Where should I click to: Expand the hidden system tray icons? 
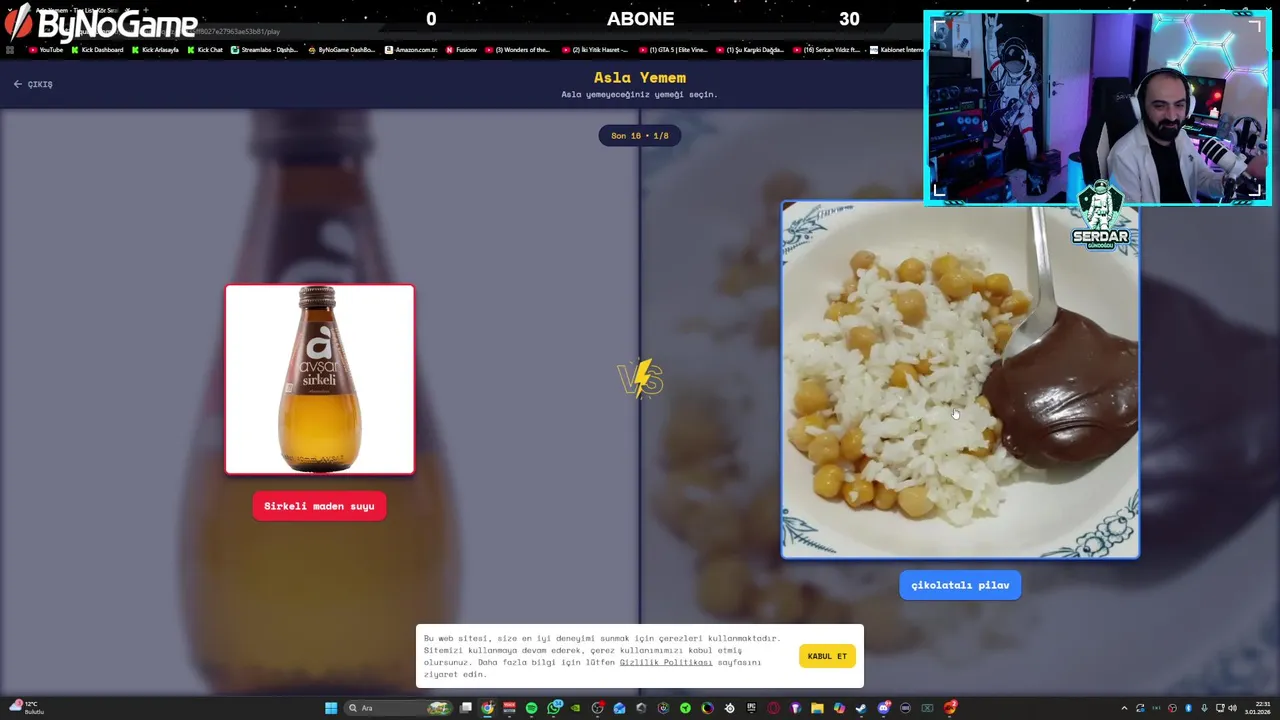click(1124, 708)
